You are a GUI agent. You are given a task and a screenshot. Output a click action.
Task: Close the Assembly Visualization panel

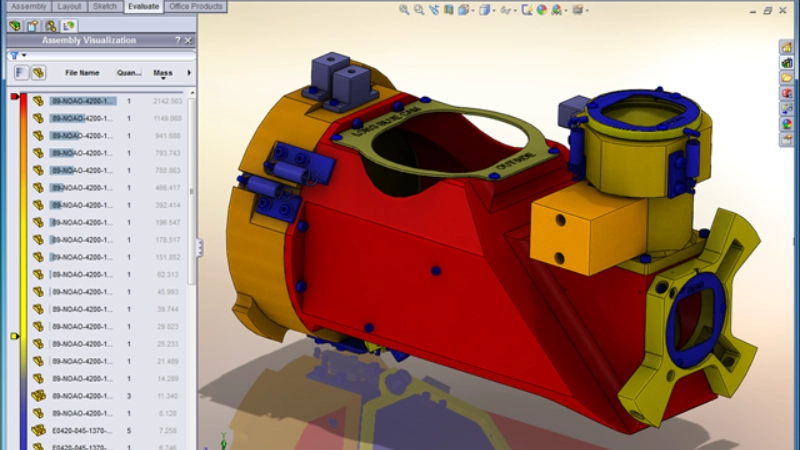(x=189, y=41)
